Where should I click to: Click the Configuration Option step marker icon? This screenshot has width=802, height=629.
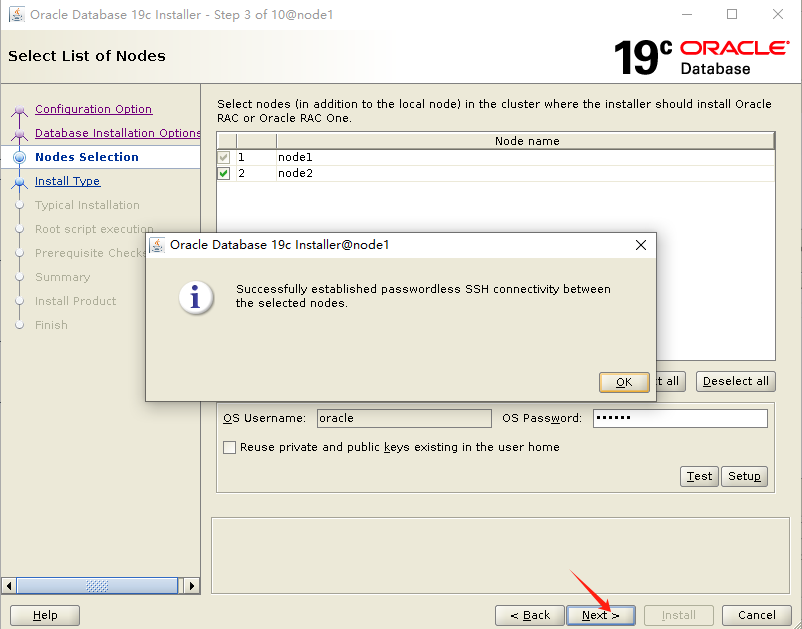[x=19, y=110]
